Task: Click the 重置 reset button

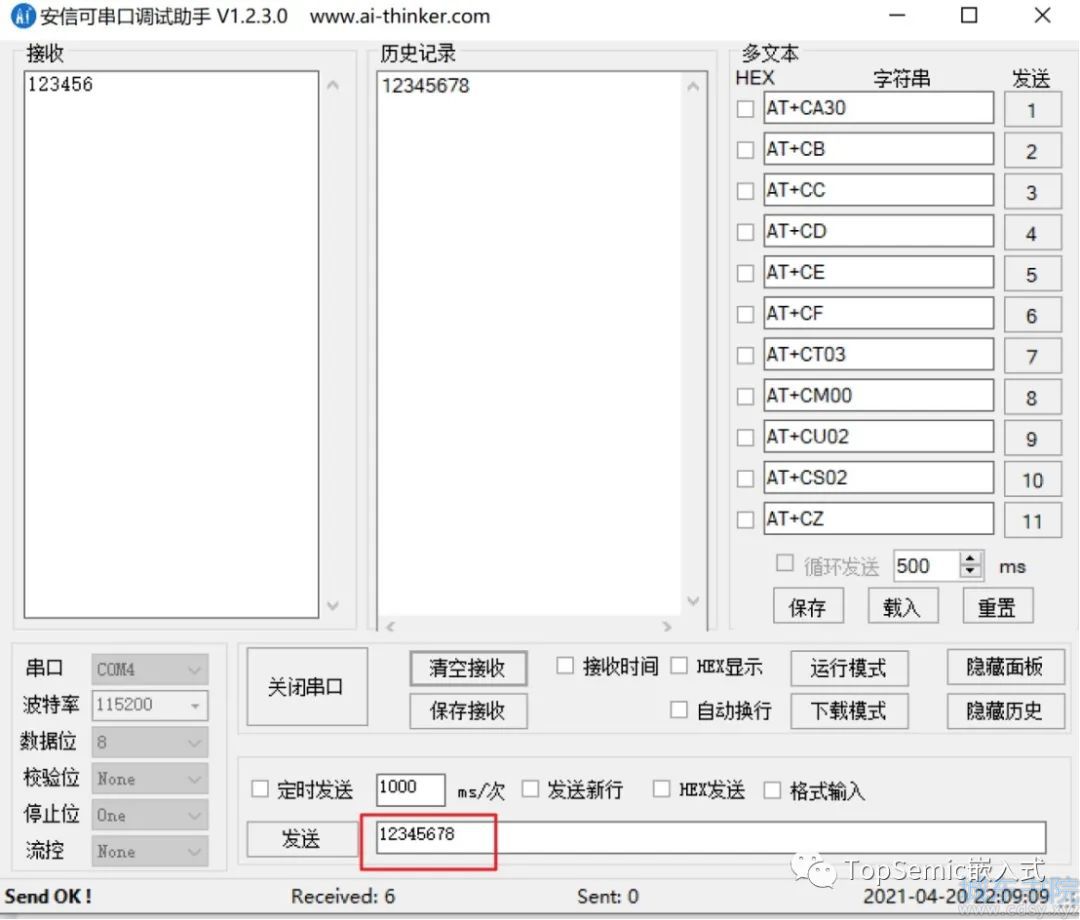Action: click(x=998, y=607)
